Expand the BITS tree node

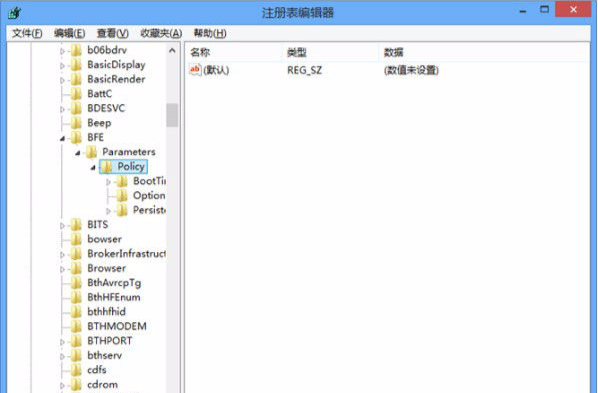(62, 225)
